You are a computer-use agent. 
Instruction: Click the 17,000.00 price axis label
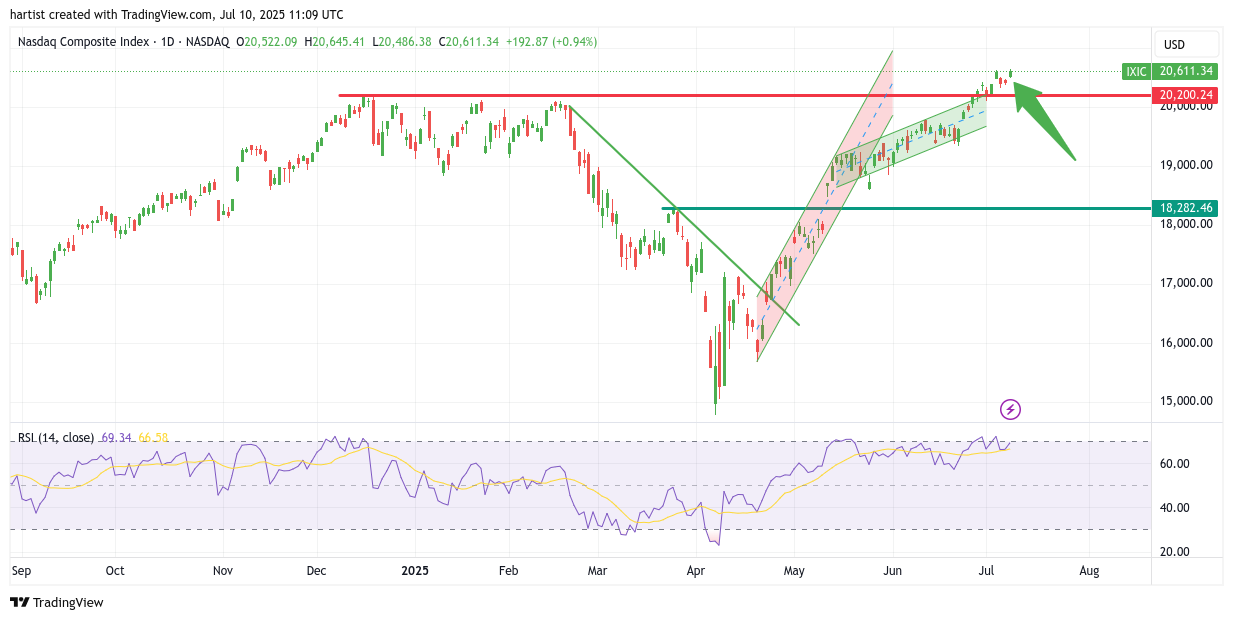tap(1185, 283)
